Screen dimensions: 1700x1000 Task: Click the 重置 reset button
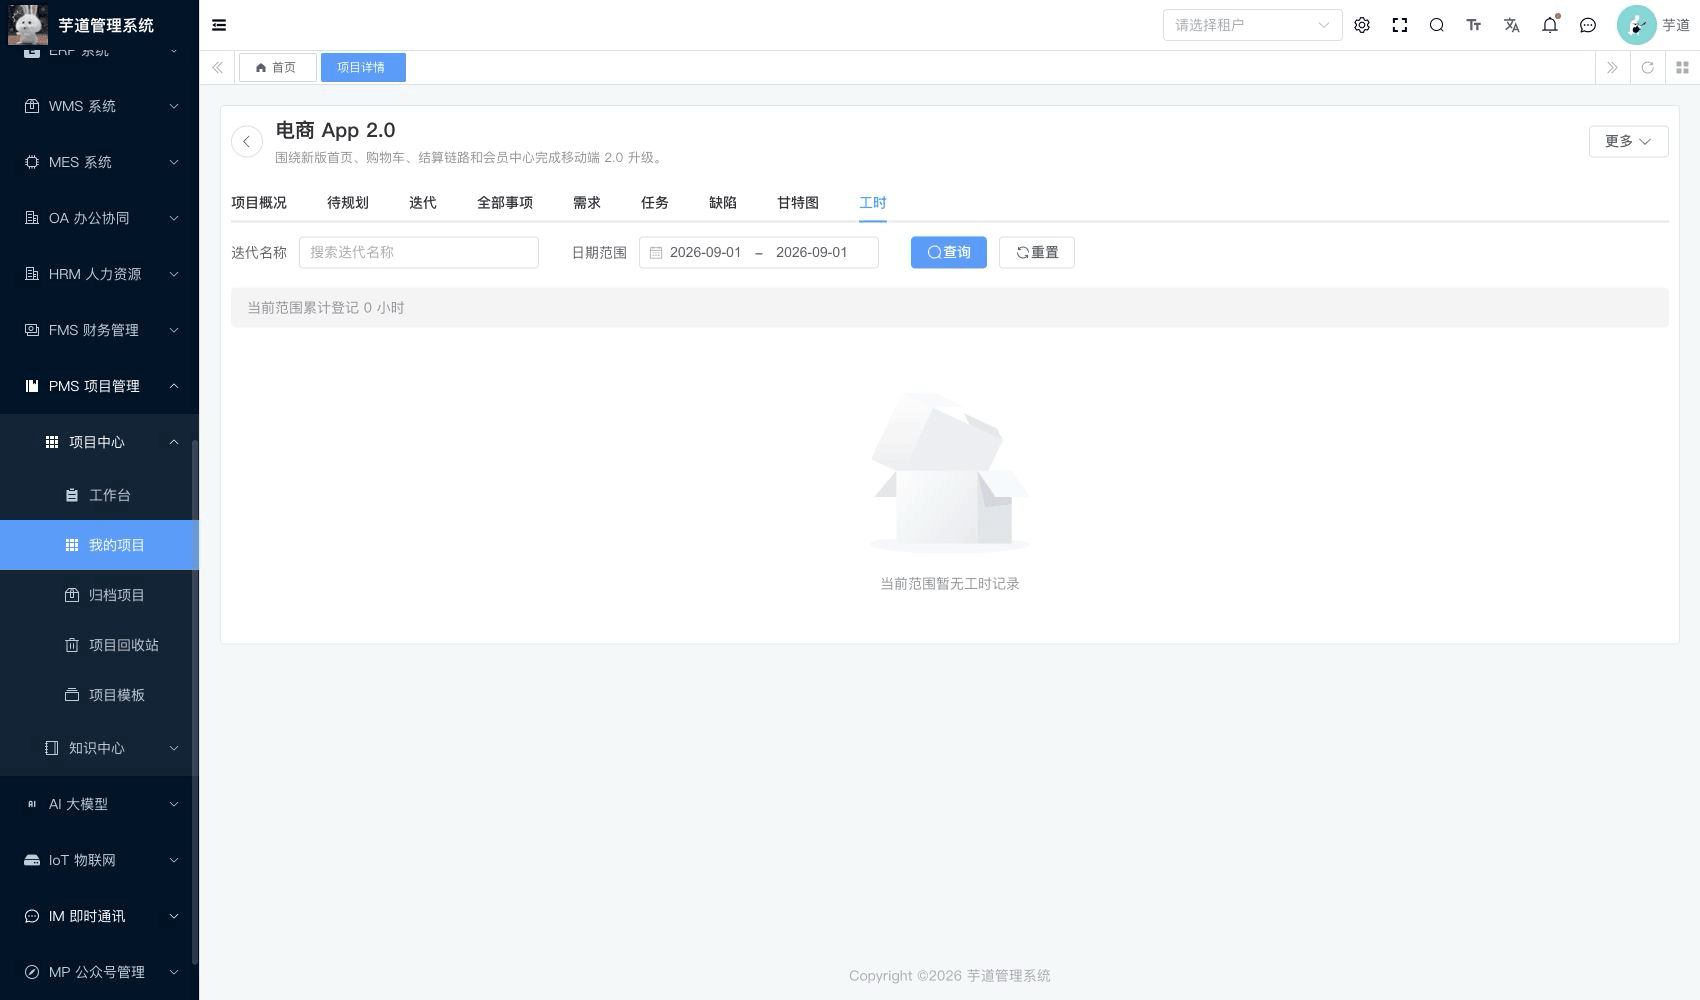1037,252
